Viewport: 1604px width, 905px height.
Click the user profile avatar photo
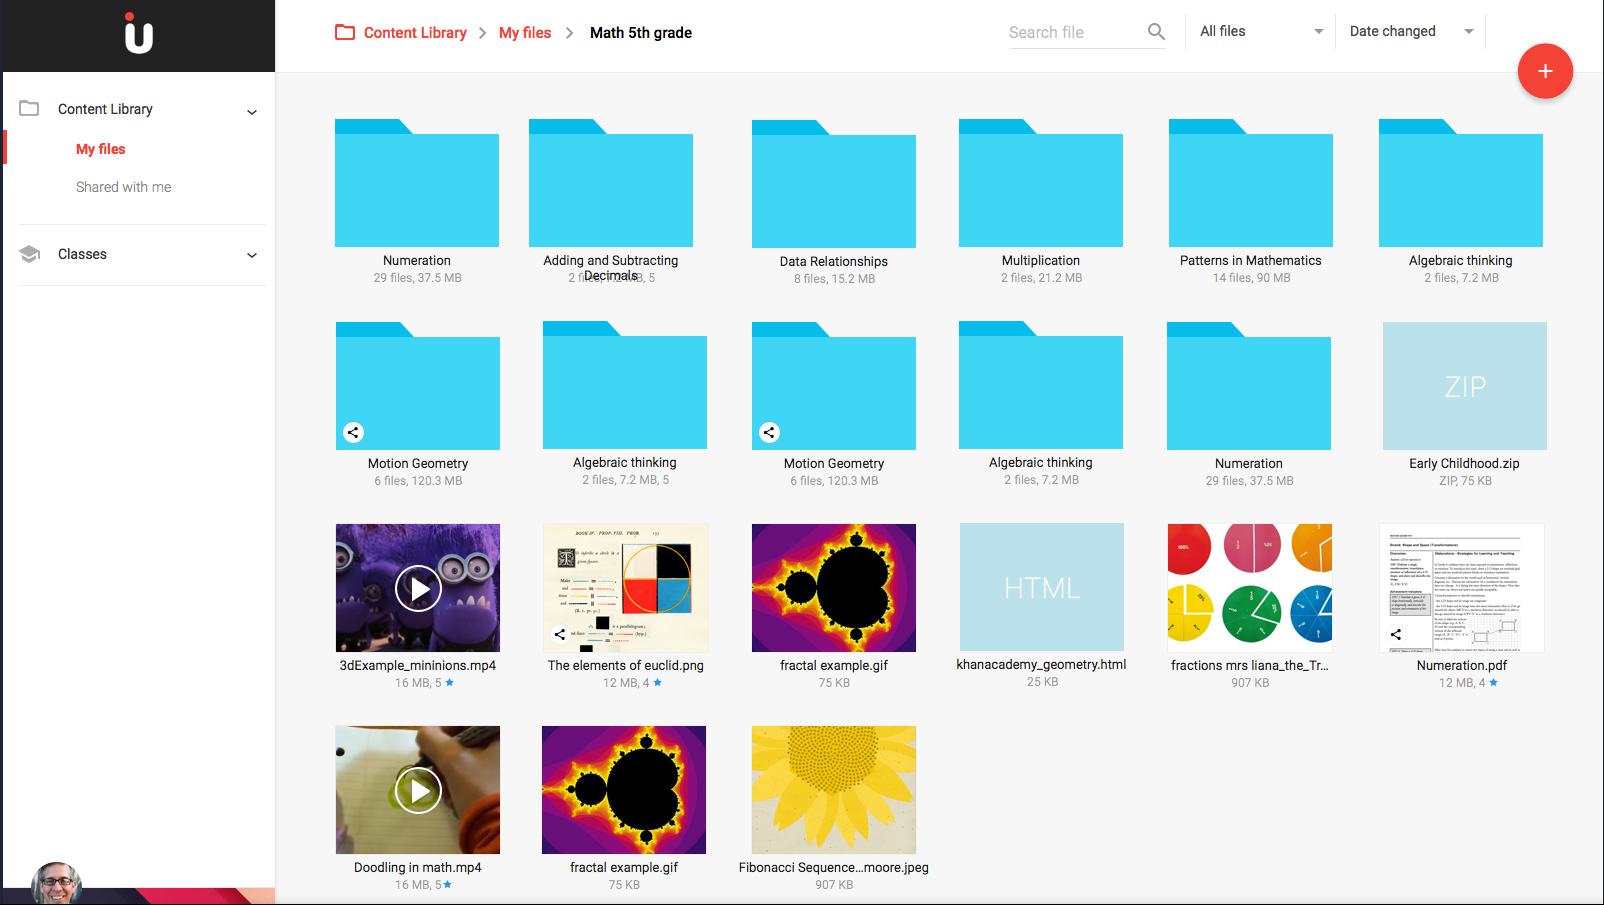pos(56,883)
